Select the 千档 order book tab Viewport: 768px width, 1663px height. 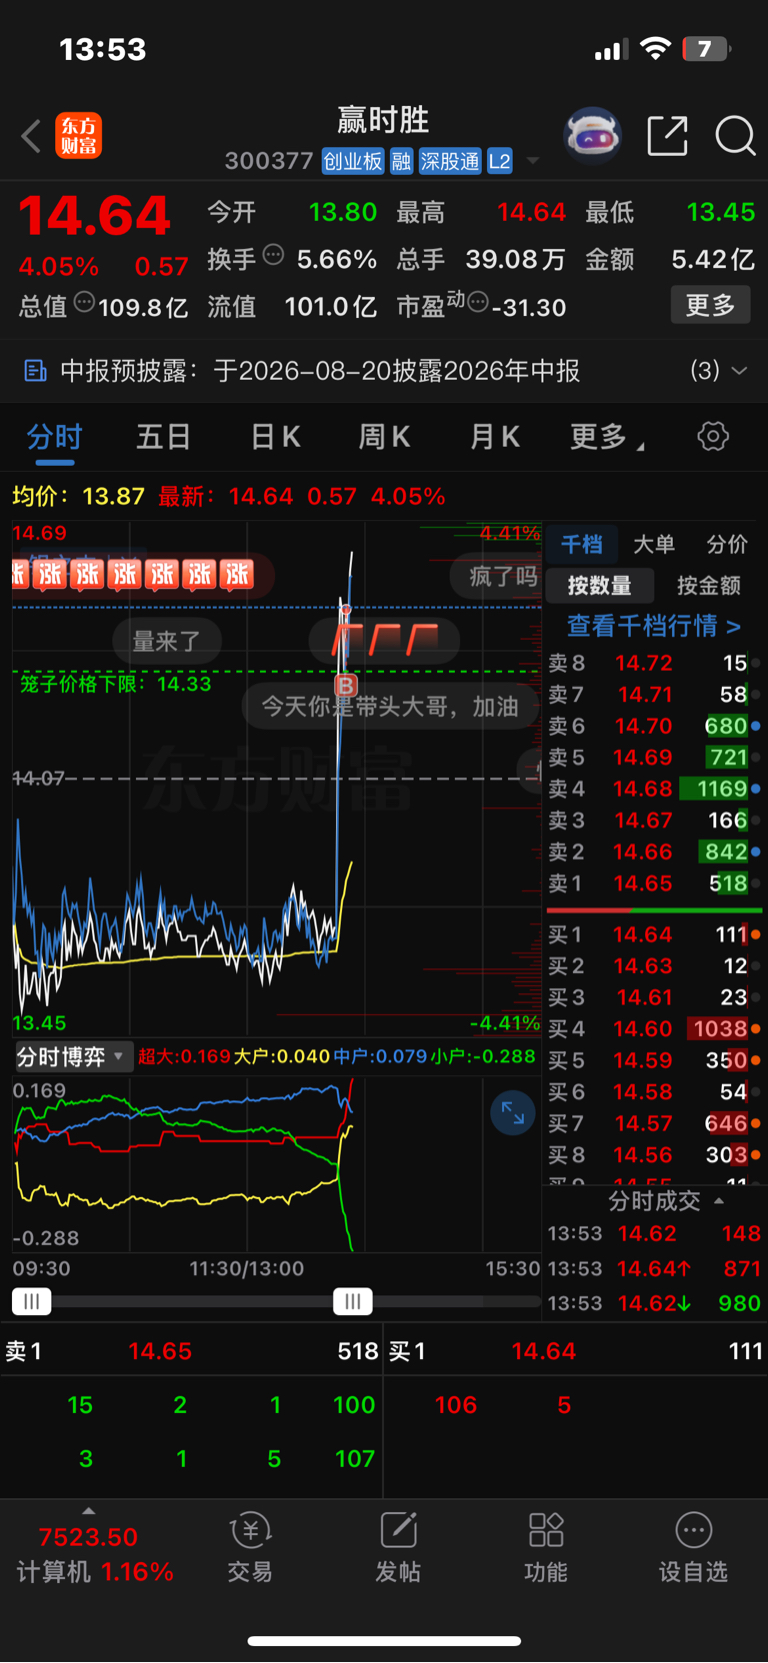[582, 544]
